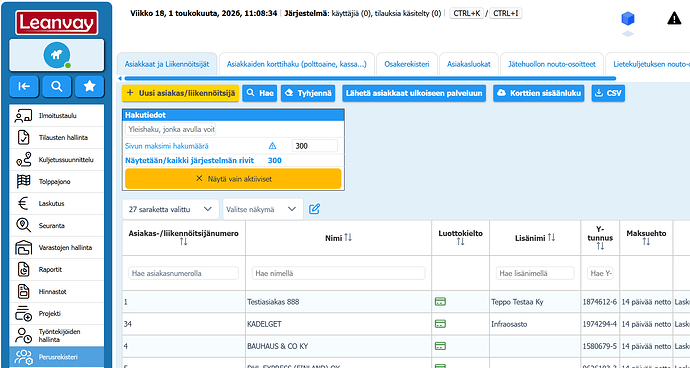
Task: Click Tyhjennä clear button
Action: 308,93
